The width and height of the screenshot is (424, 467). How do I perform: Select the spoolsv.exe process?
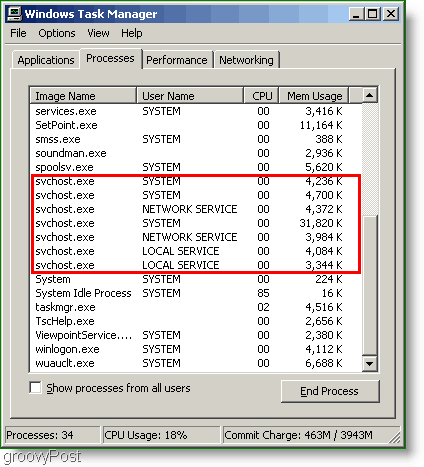[196, 167]
